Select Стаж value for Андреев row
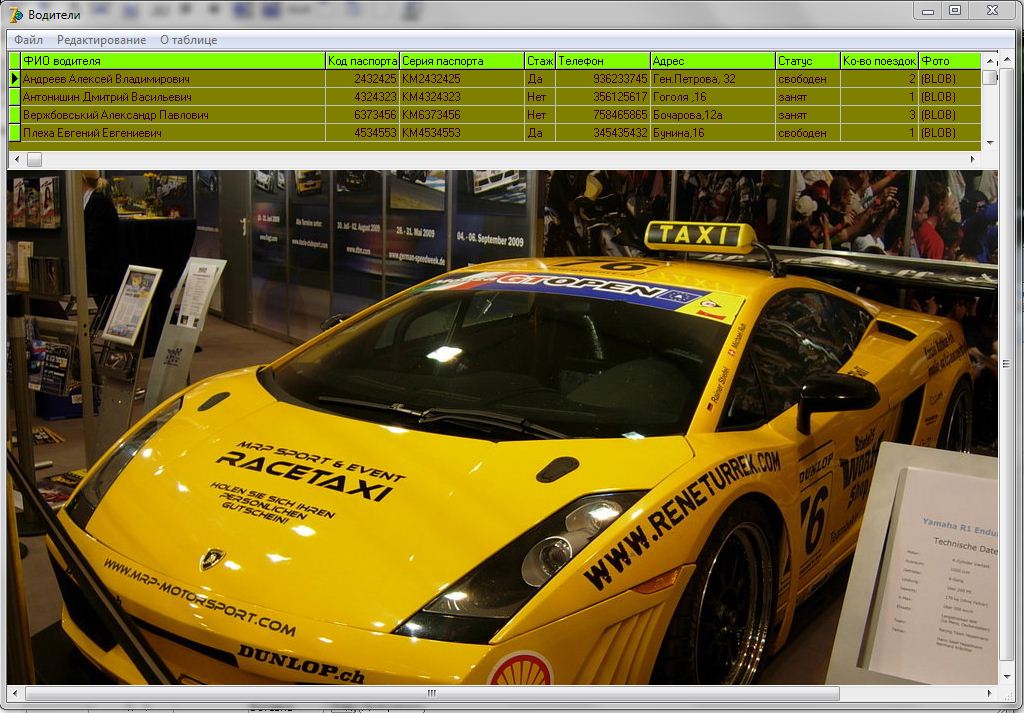 tap(540, 78)
